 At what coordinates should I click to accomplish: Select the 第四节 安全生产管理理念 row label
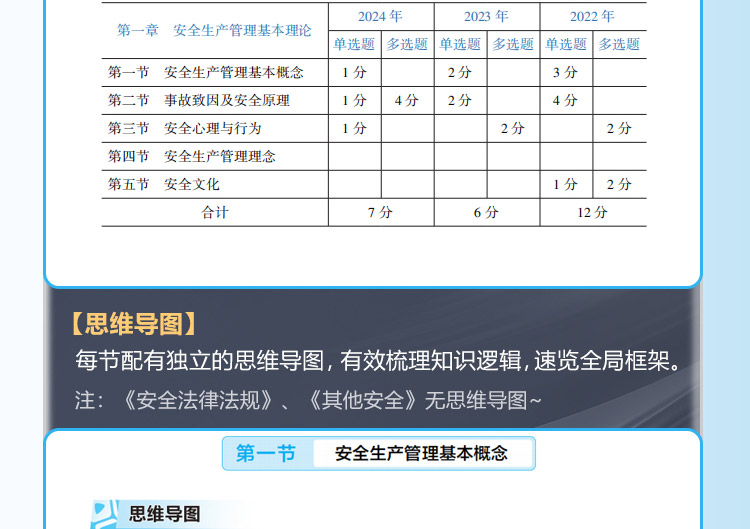click(192, 156)
